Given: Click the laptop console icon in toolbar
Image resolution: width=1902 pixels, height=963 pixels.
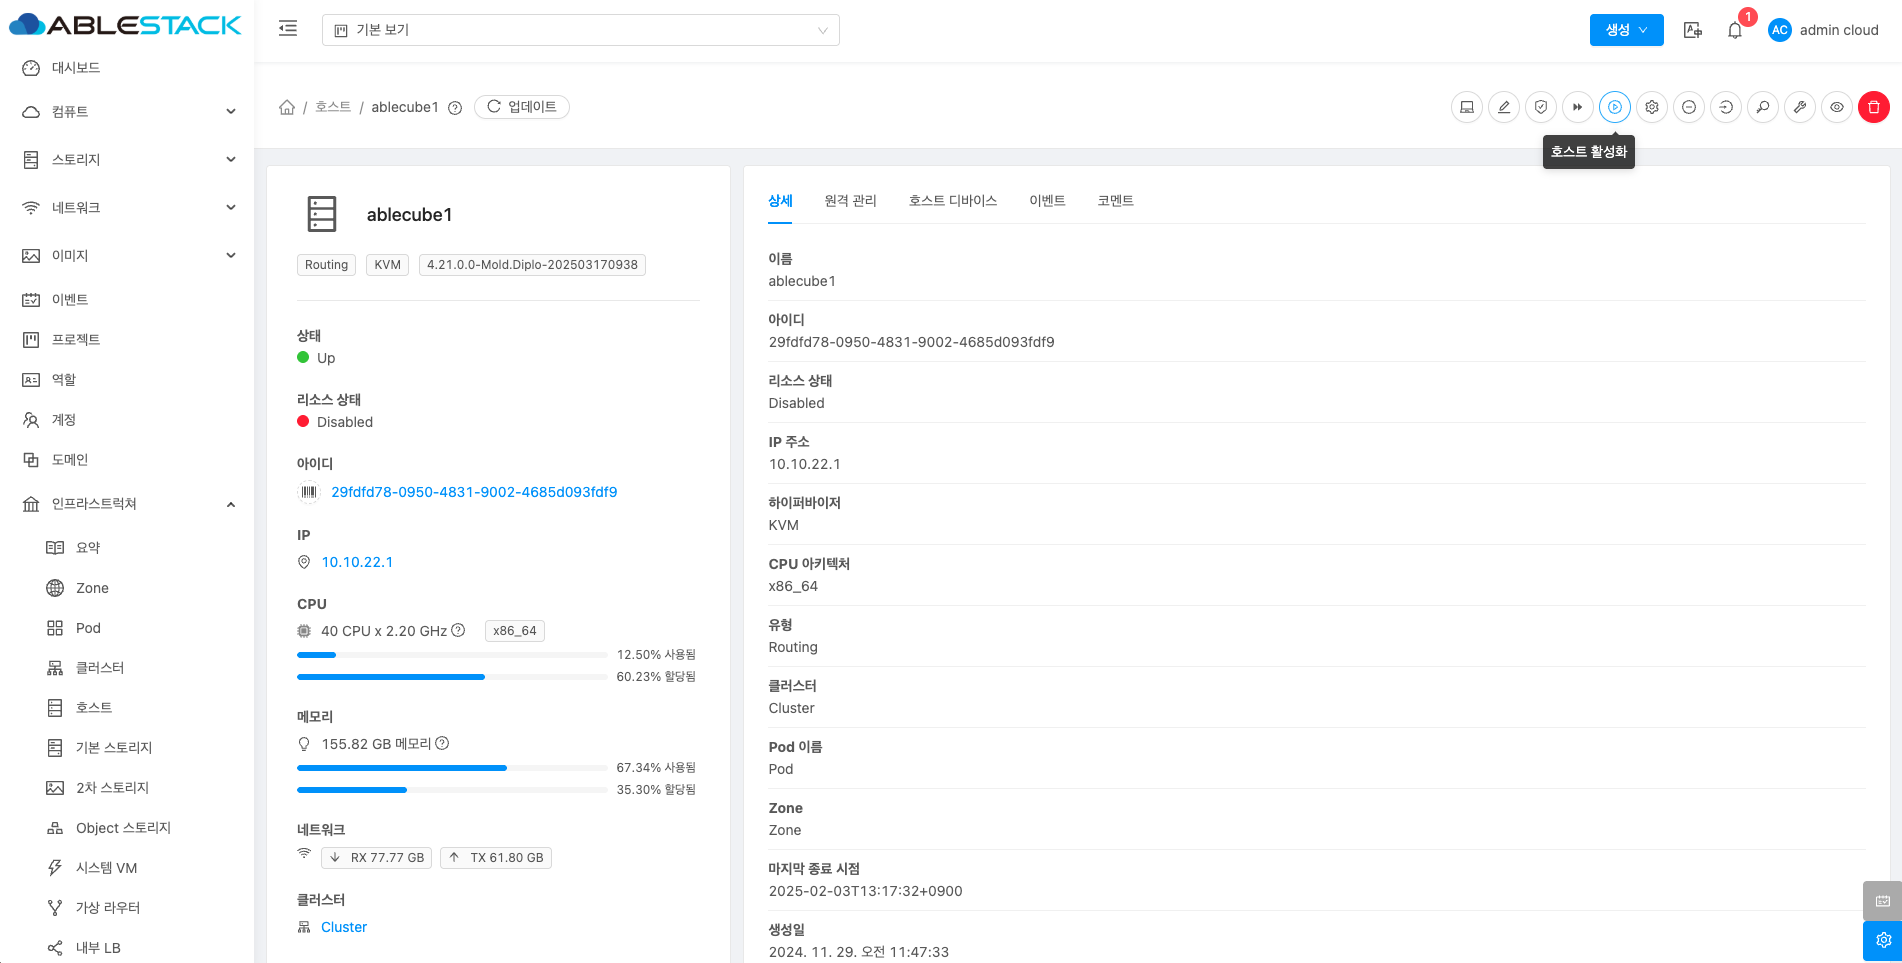Looking at the screenshot, I should point(1466,107).
